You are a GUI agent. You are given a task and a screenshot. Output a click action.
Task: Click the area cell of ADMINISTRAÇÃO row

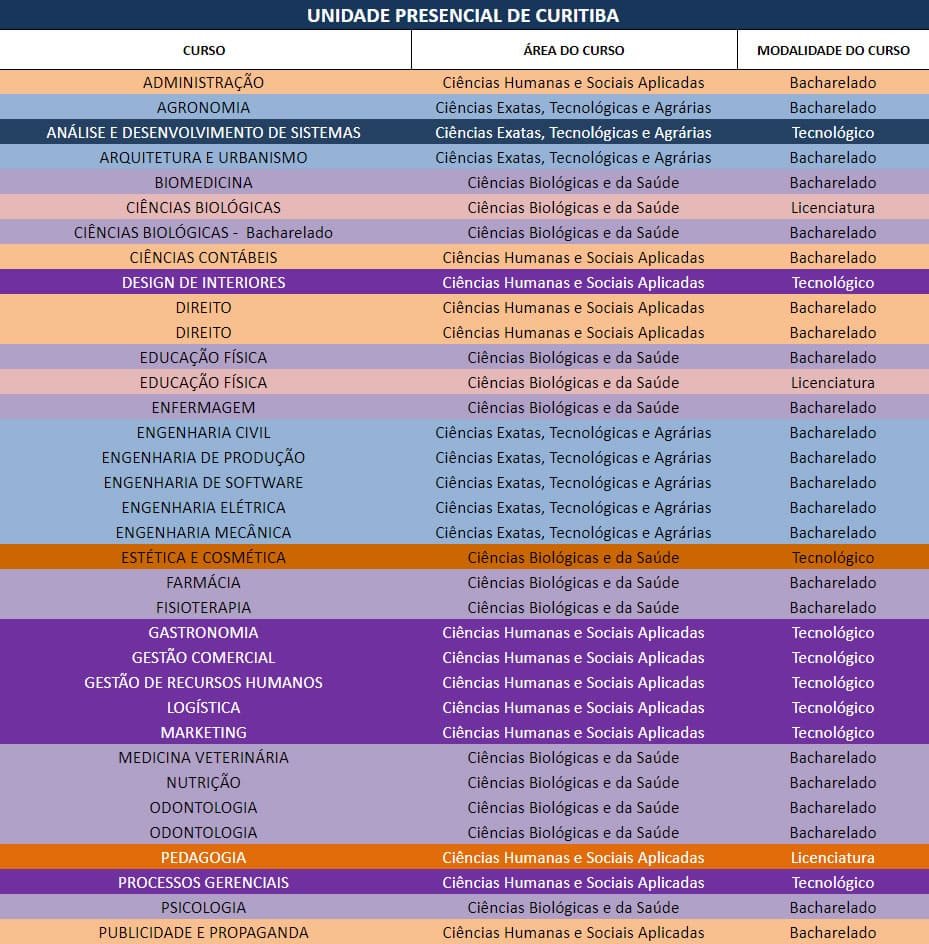coord(574,82)
